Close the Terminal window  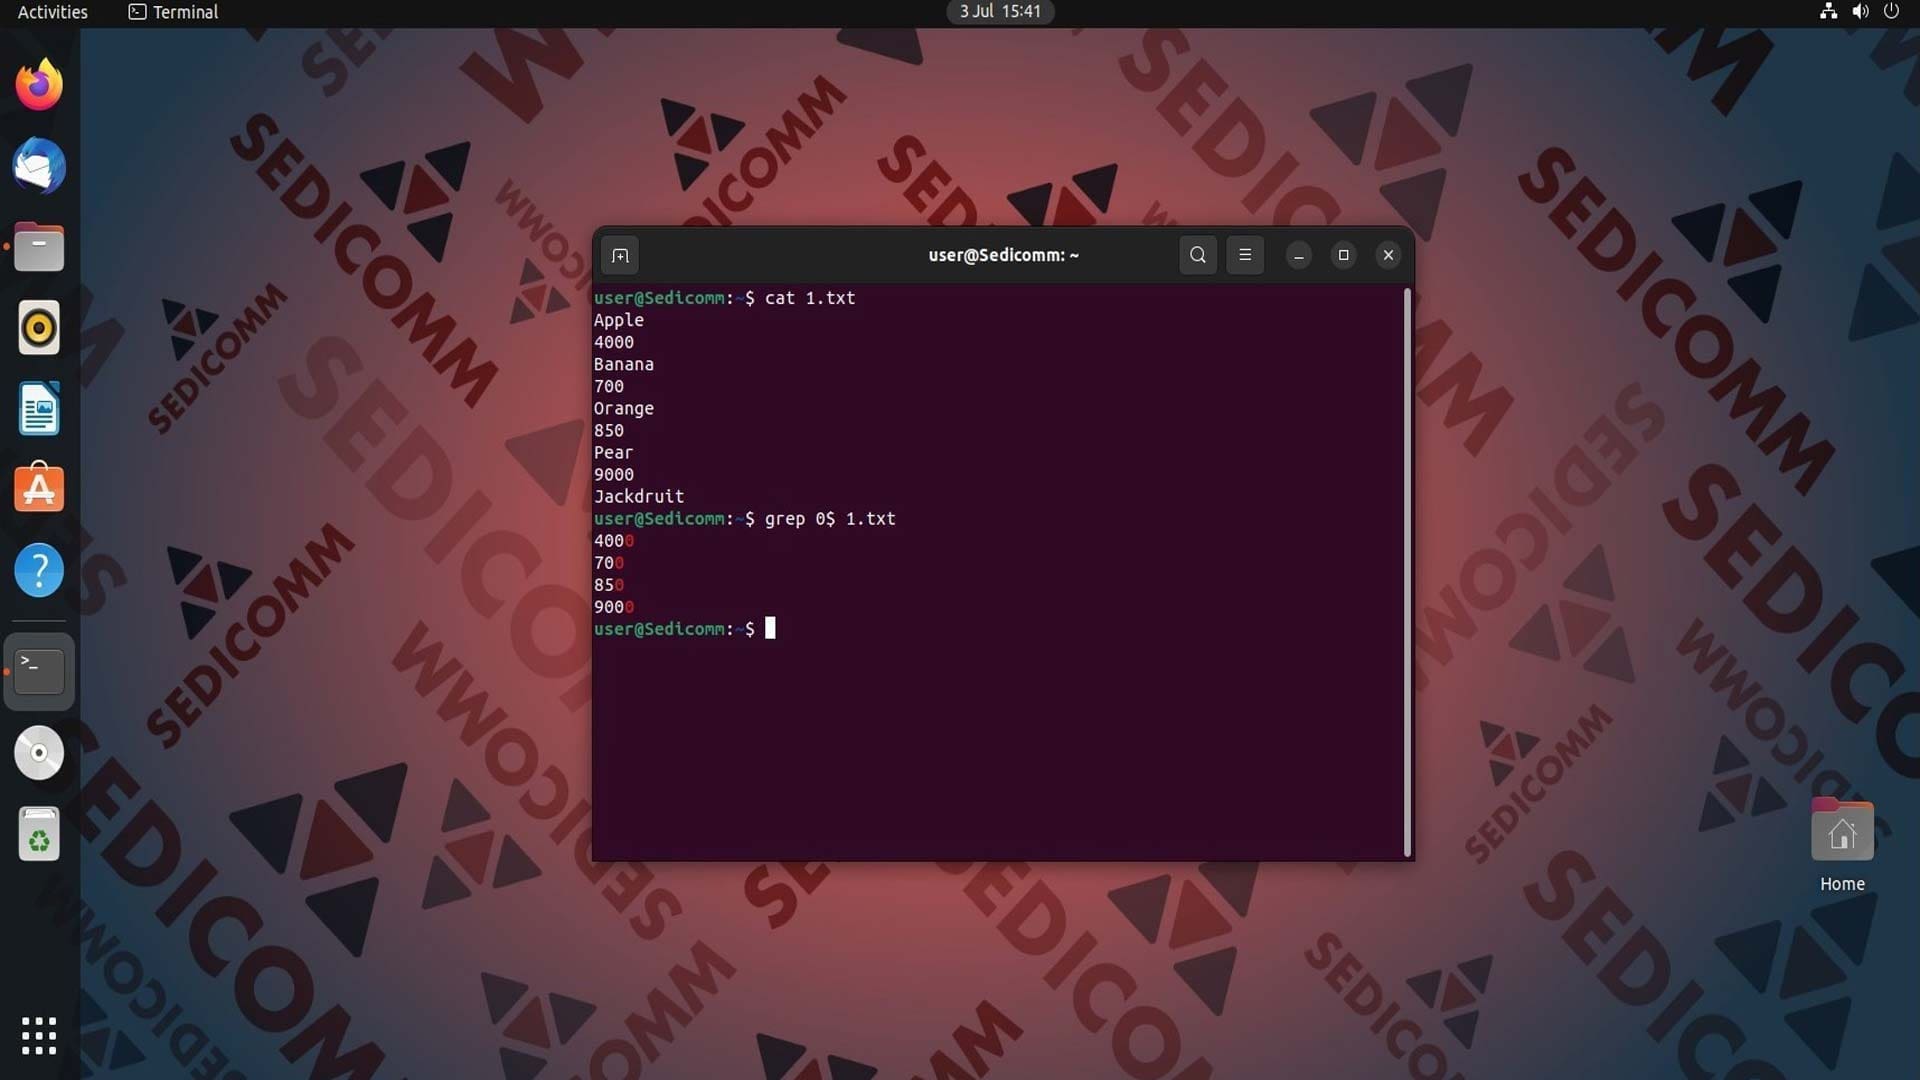click(x=1388, y=255)
